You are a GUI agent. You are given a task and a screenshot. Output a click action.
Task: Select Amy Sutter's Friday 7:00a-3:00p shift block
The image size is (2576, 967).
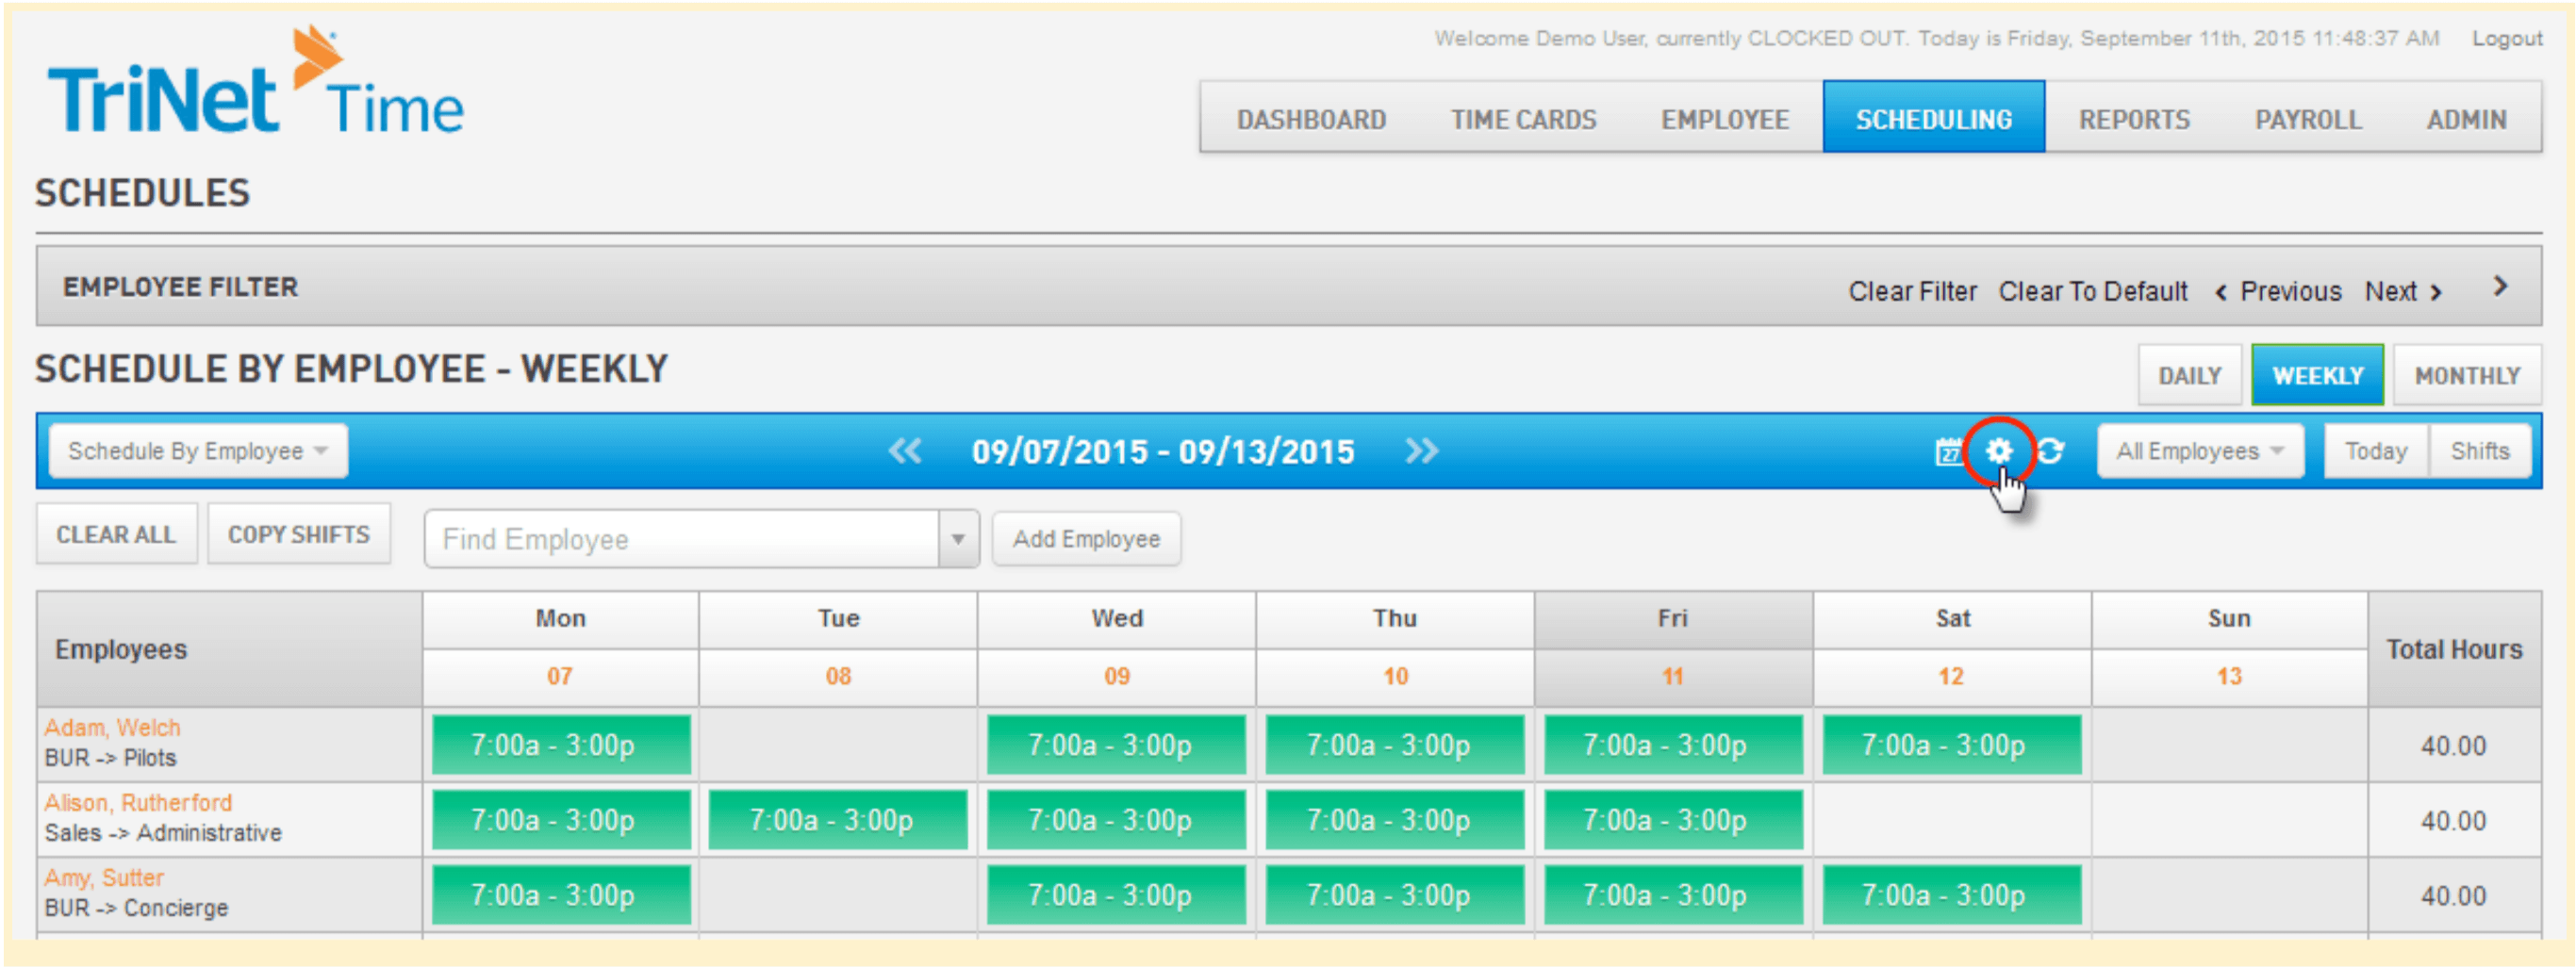coord(1672,894)
